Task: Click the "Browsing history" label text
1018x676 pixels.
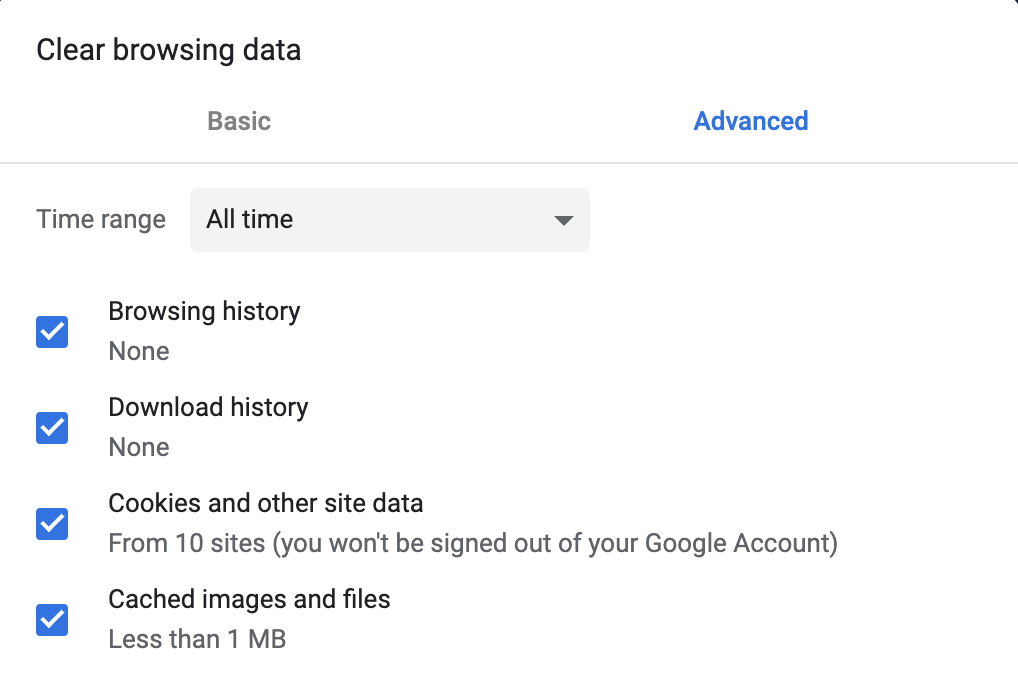Action: point(204,311)
